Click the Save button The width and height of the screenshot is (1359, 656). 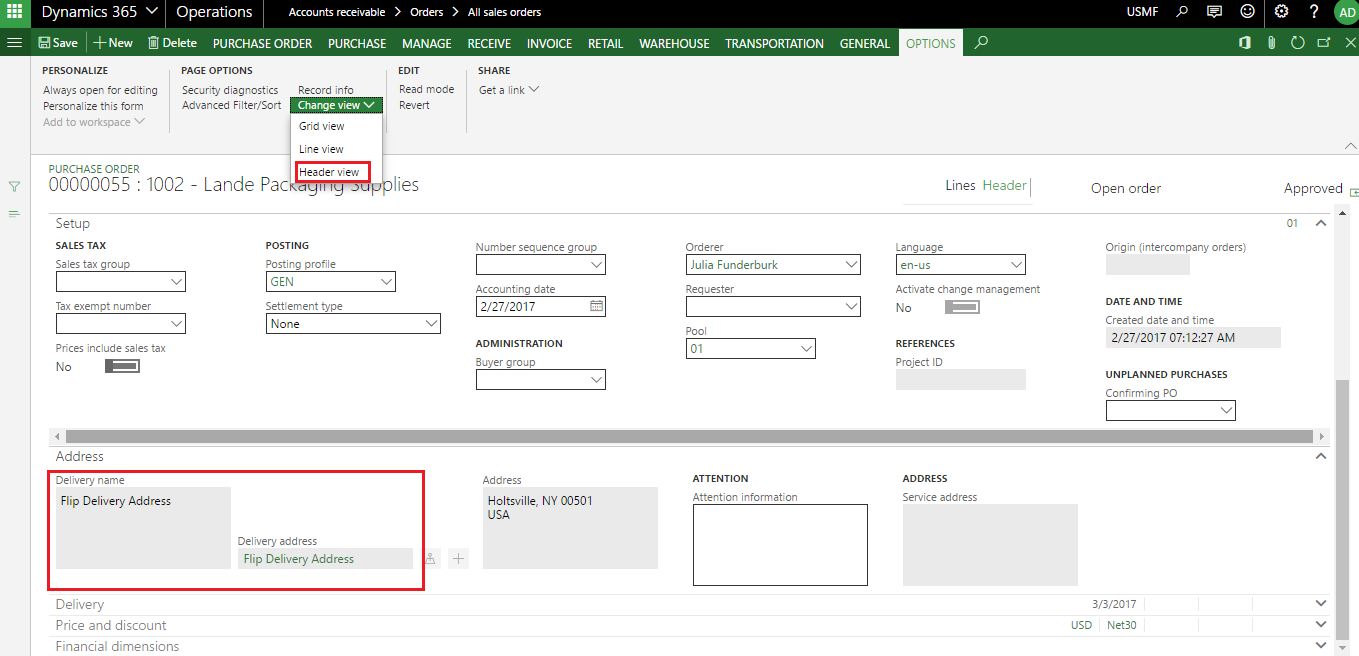[57, 43]
